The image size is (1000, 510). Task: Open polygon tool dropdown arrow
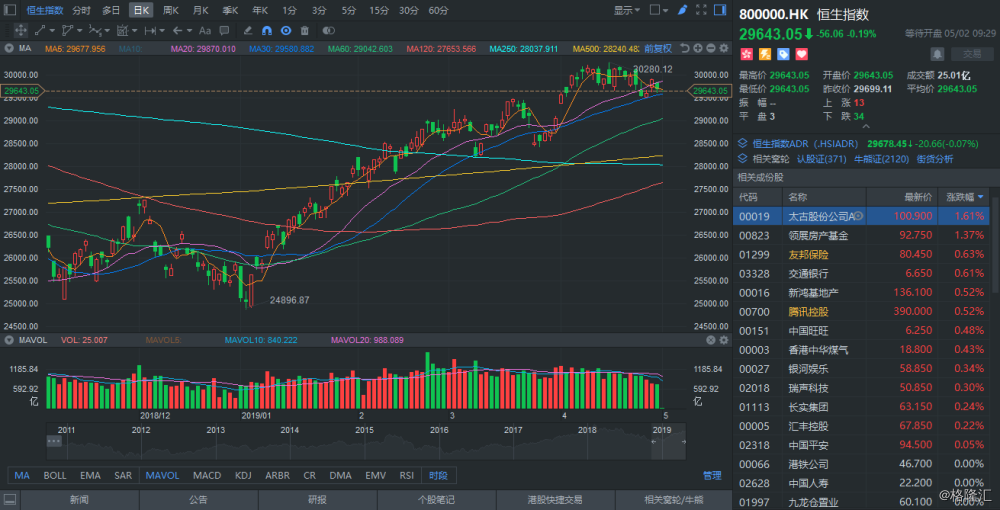point(79,30)
